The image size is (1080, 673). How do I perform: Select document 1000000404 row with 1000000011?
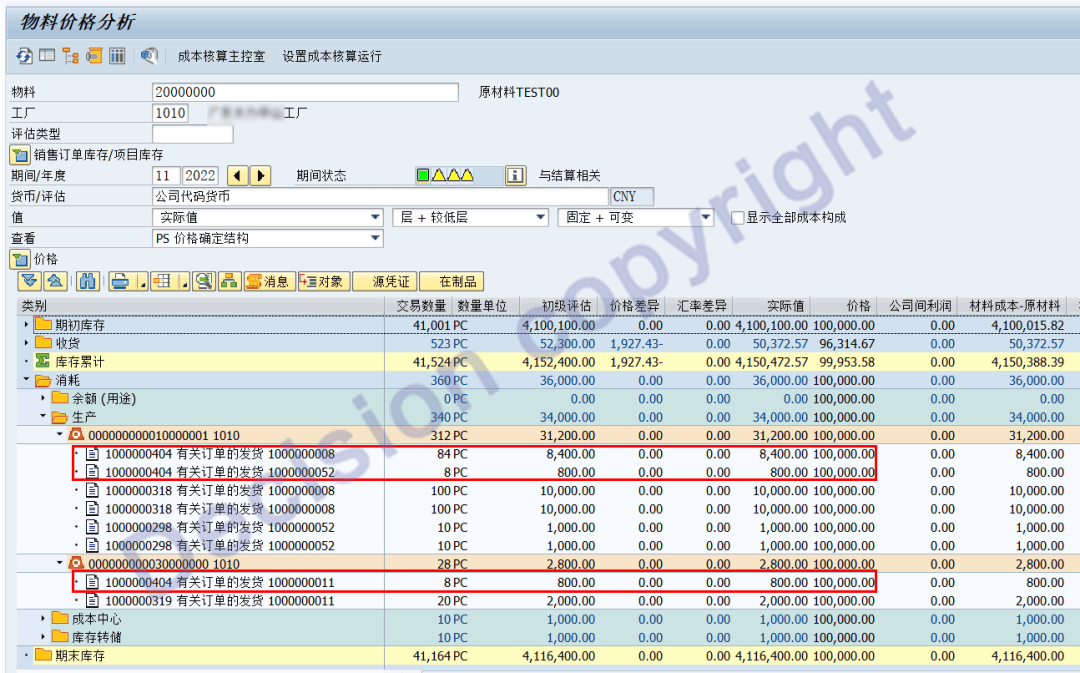(x=548, y=583)
